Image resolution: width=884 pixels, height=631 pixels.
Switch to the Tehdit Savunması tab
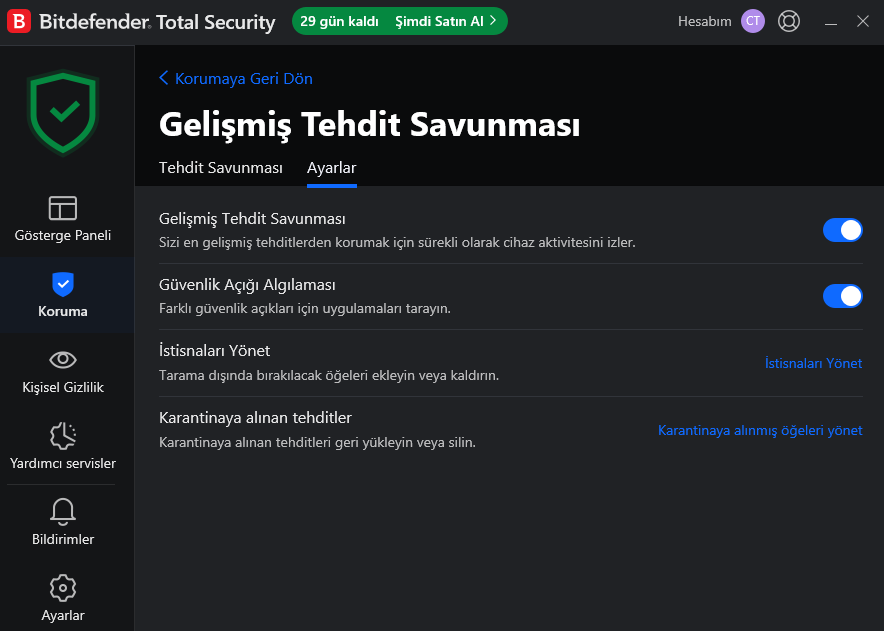220,167
